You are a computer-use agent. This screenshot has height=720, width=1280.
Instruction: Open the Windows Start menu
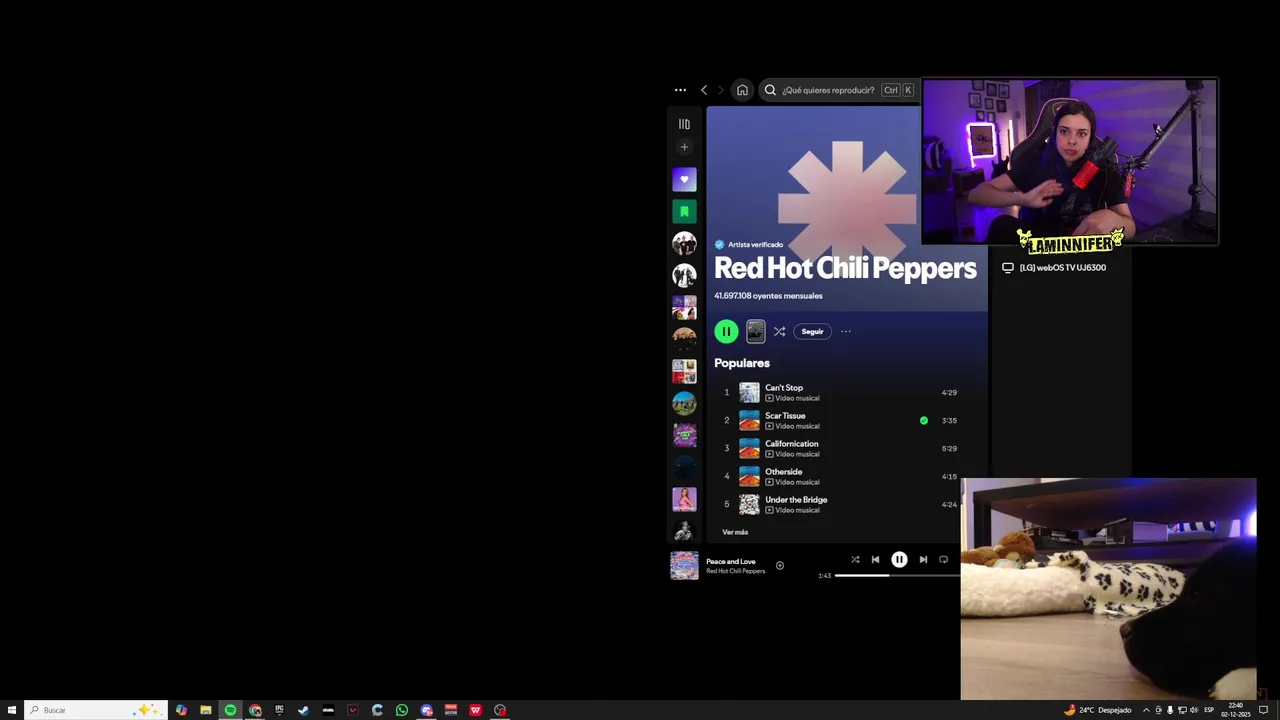click(x=12, y=710)
